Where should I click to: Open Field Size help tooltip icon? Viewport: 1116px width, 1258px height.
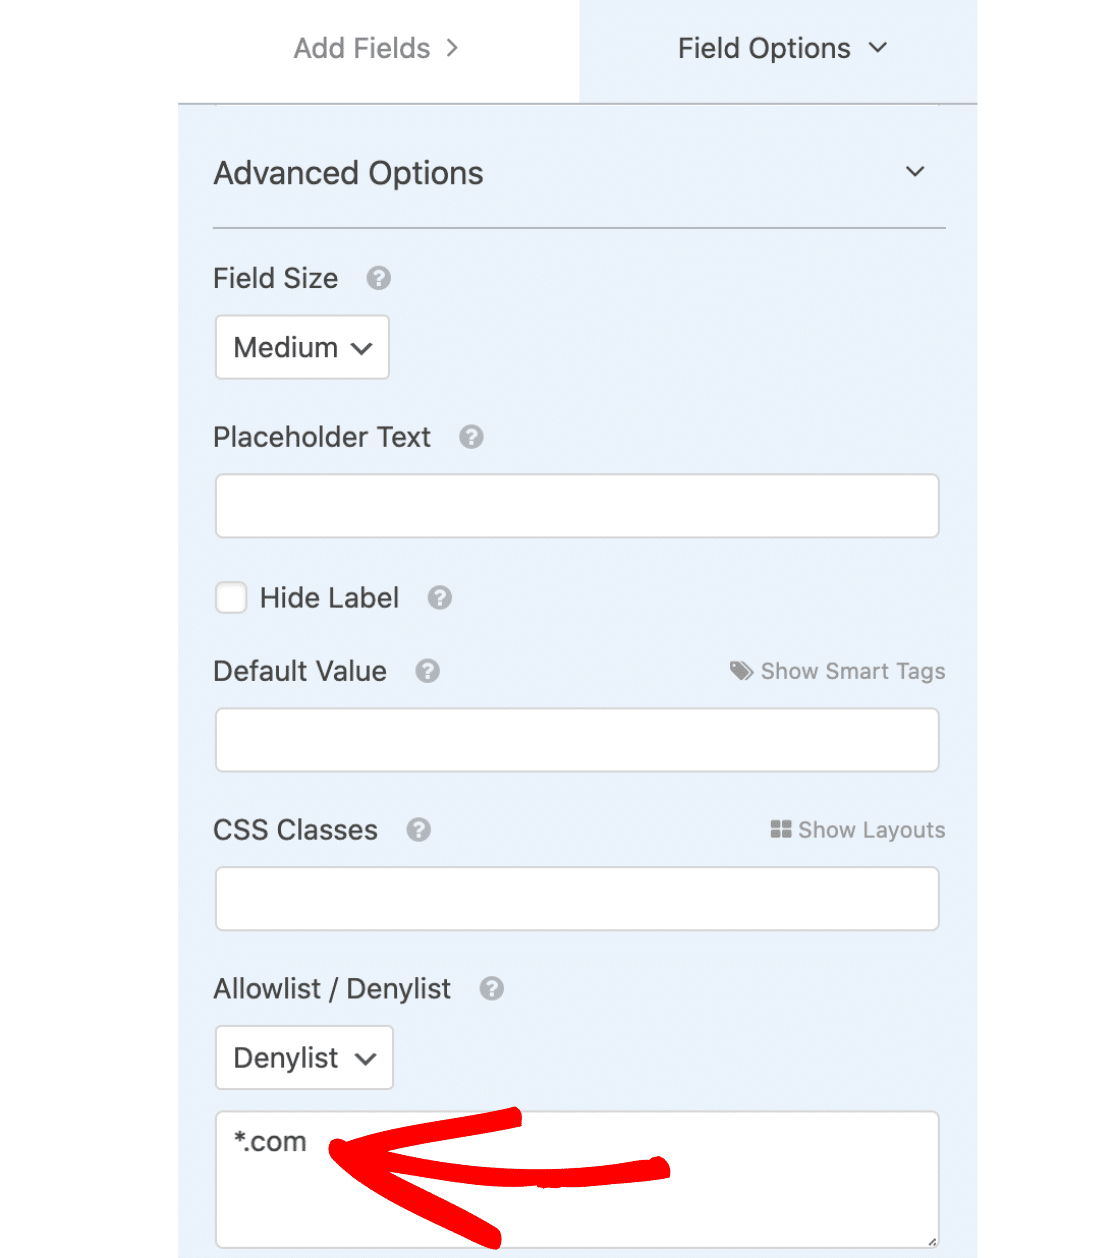click(x=378, y=278)
